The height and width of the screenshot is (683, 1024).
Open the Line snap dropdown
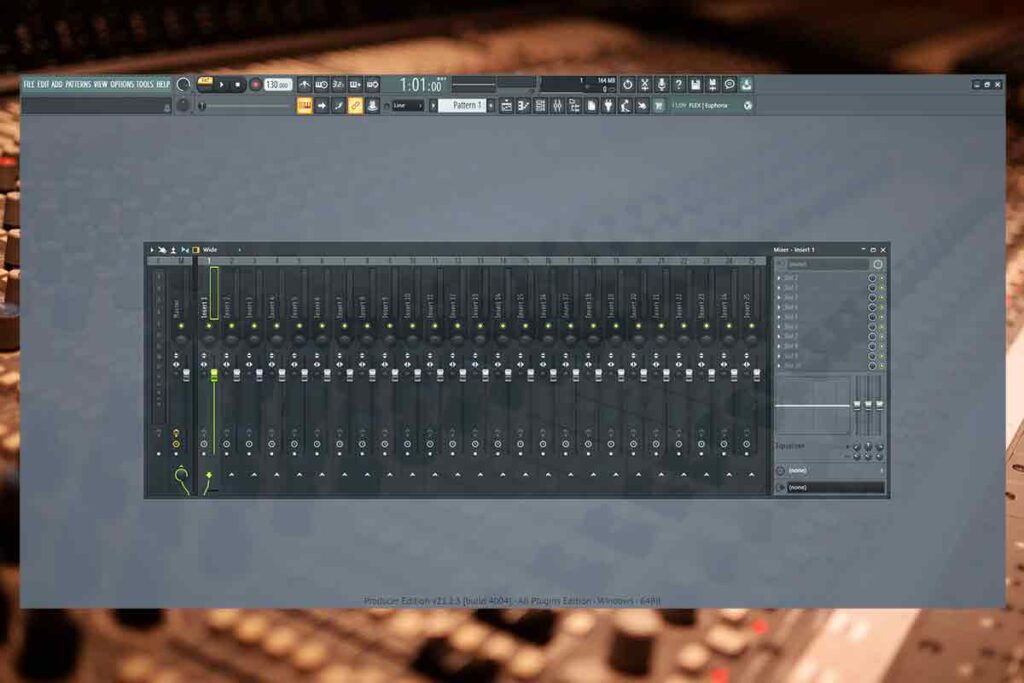408,106
